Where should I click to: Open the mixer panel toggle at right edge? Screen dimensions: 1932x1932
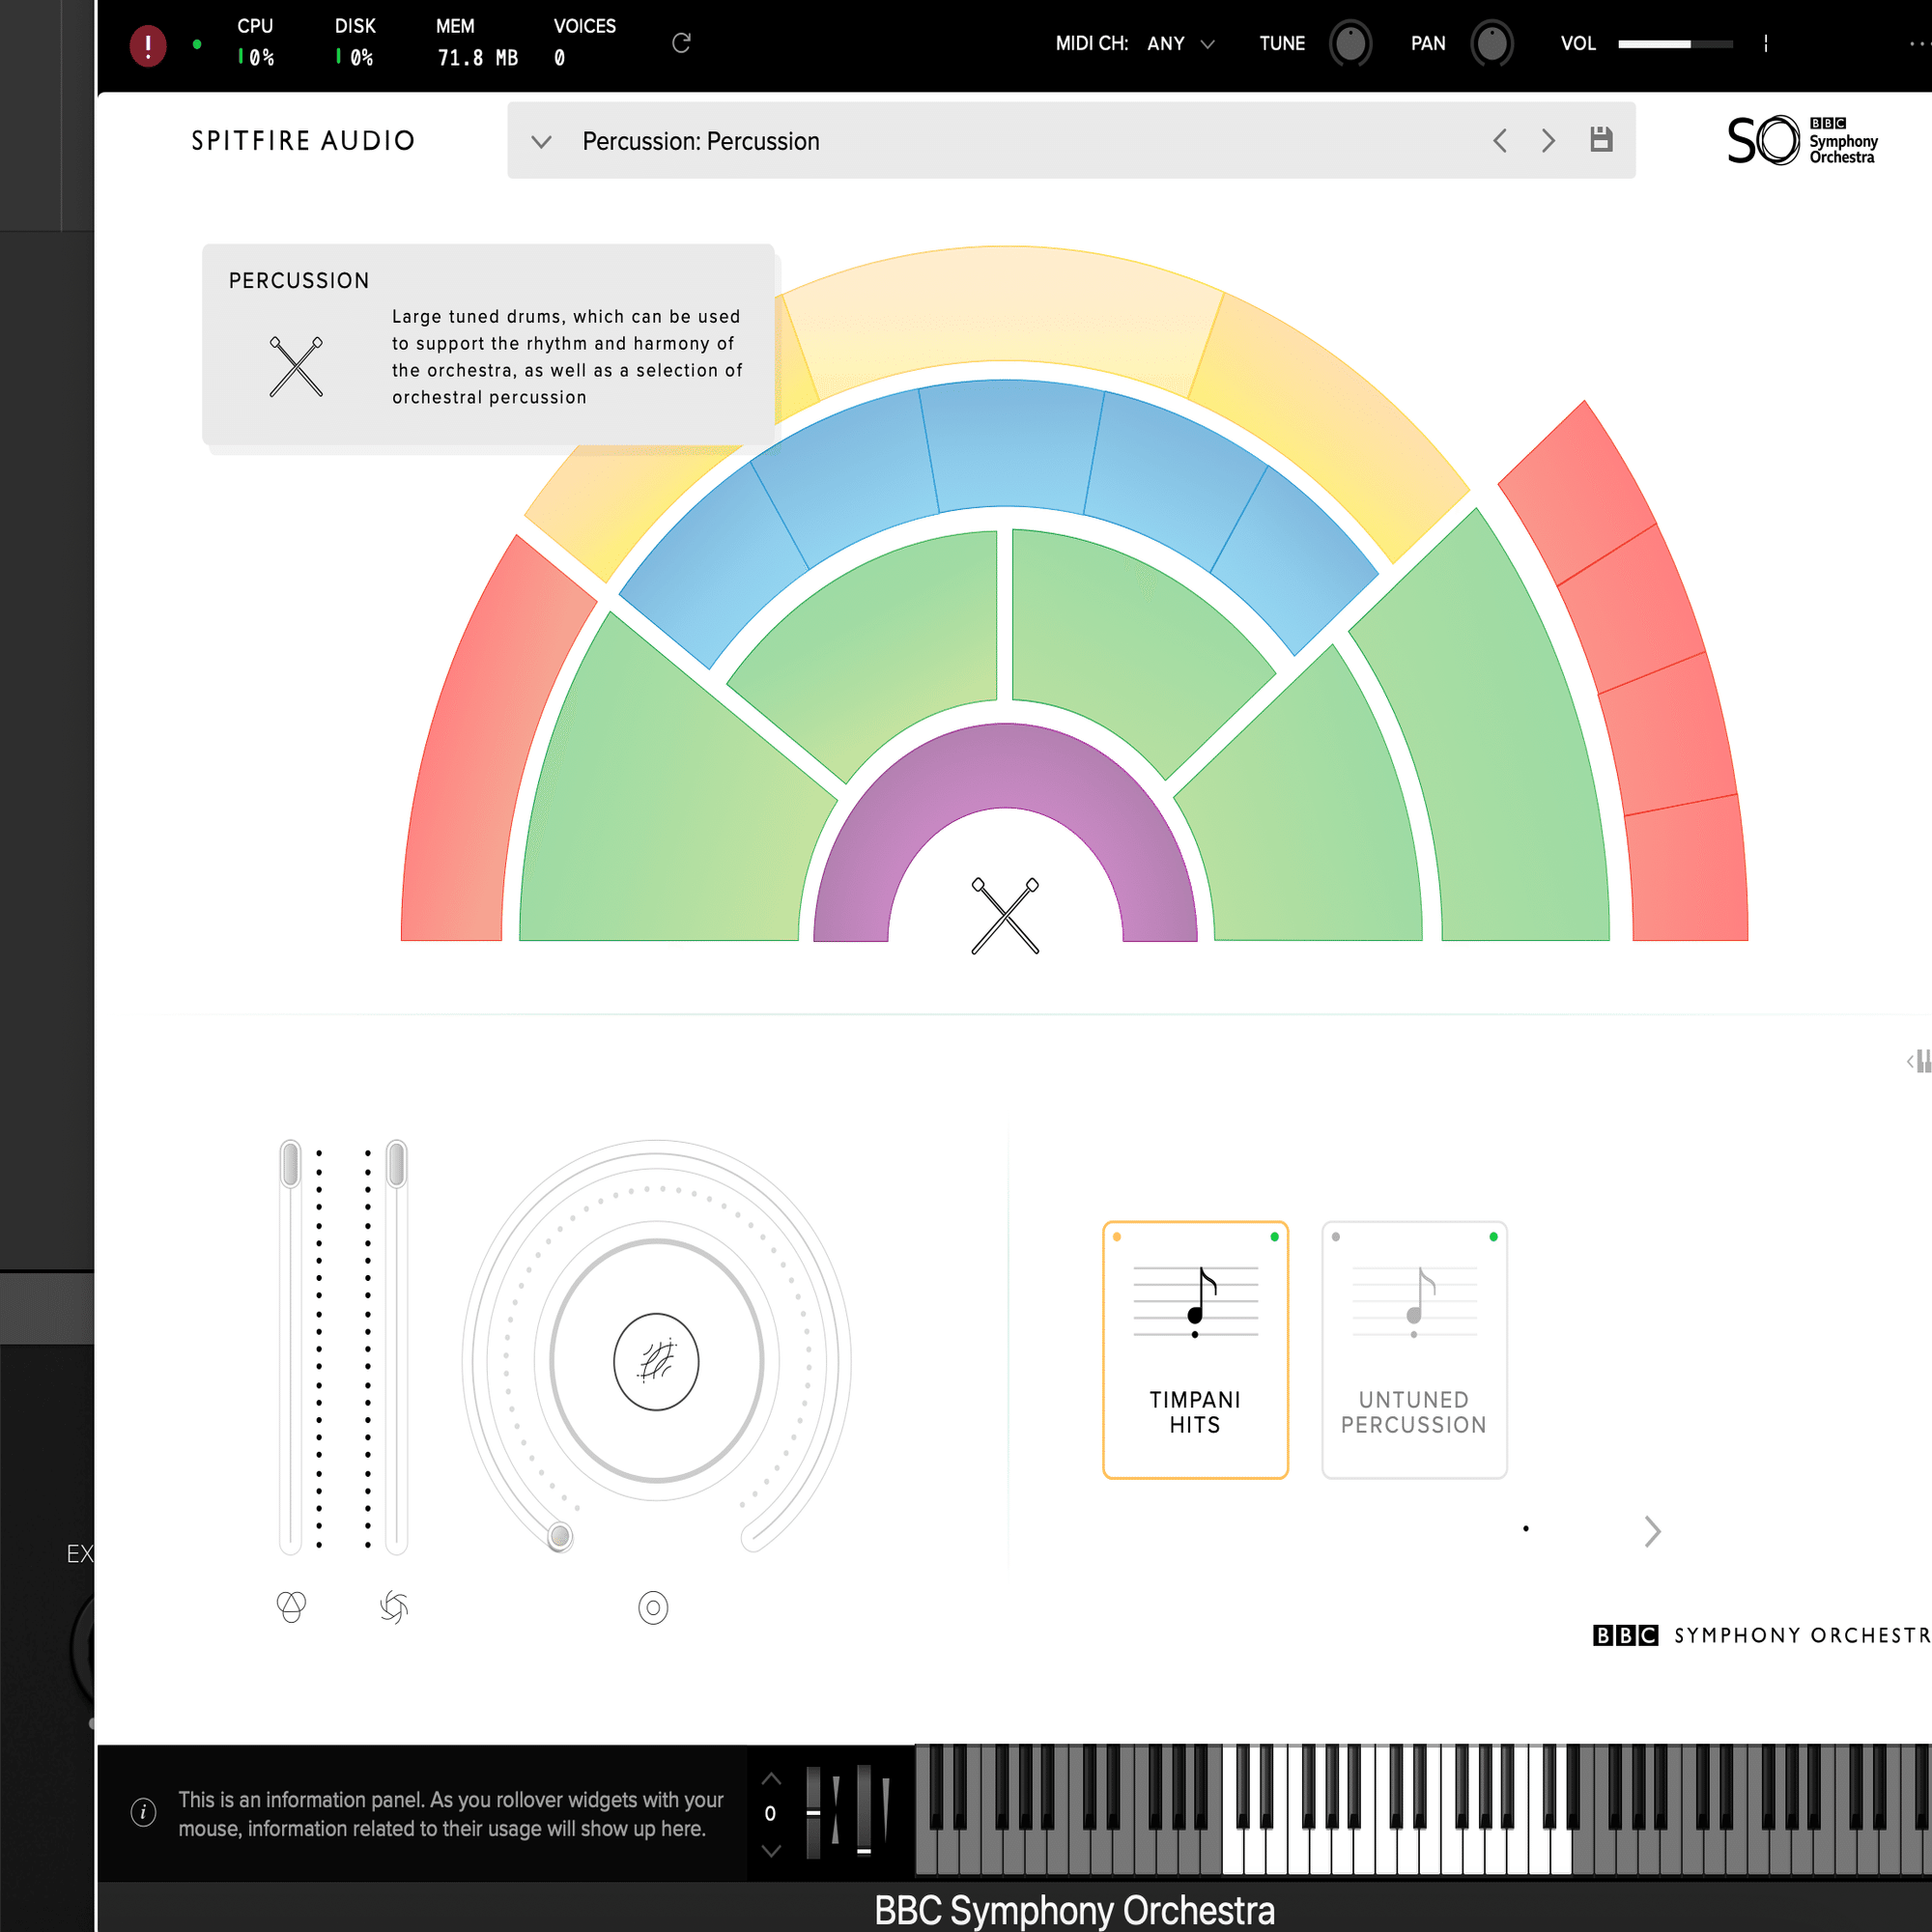click(x=1919, y=1061)
